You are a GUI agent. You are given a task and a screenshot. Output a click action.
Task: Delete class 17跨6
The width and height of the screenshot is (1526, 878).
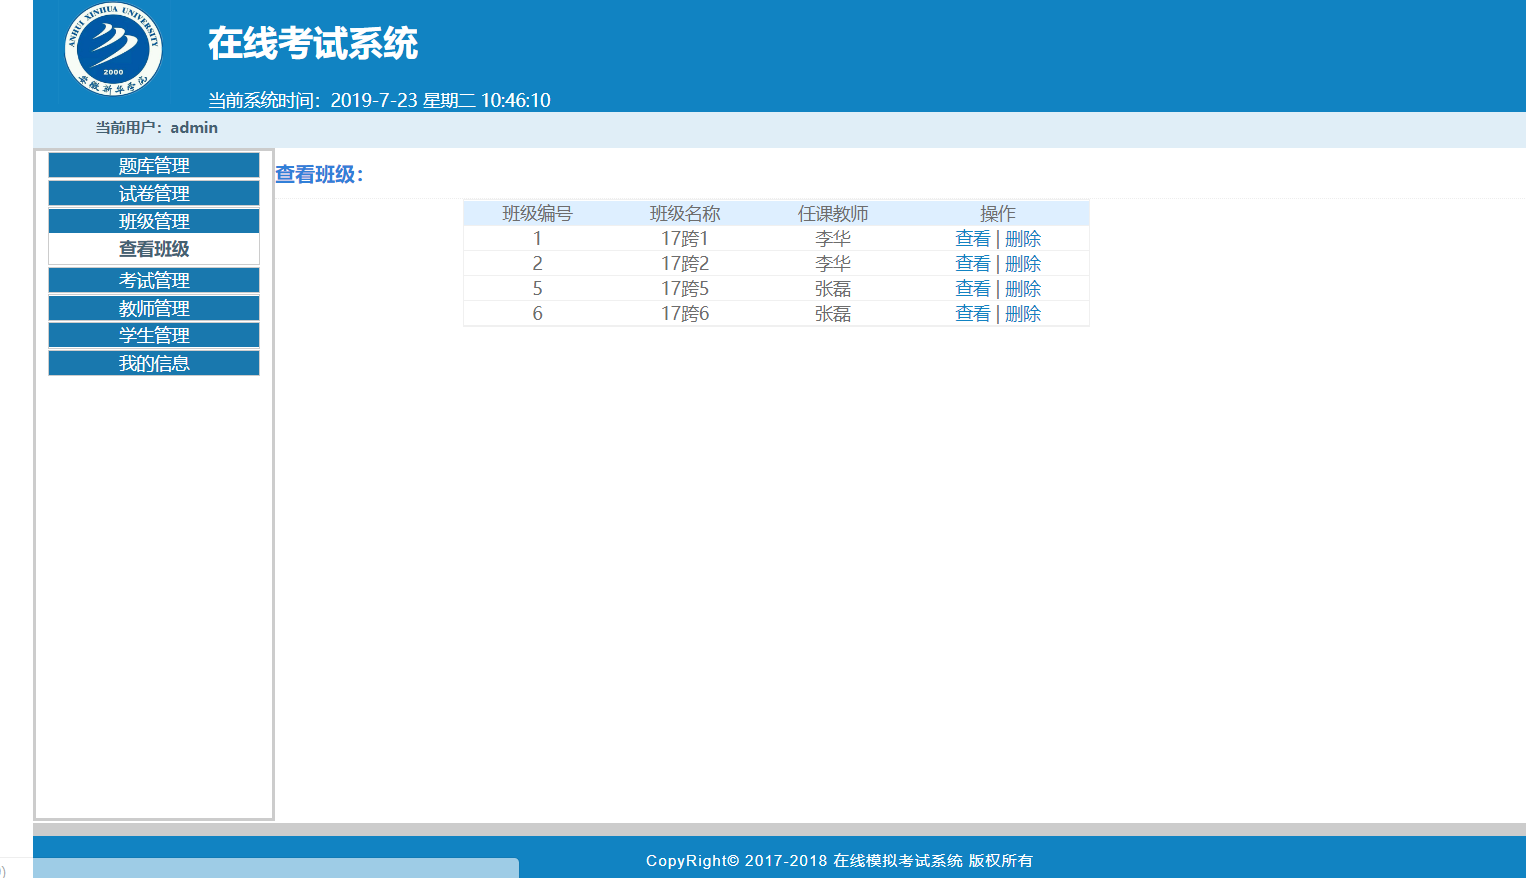1023,314
